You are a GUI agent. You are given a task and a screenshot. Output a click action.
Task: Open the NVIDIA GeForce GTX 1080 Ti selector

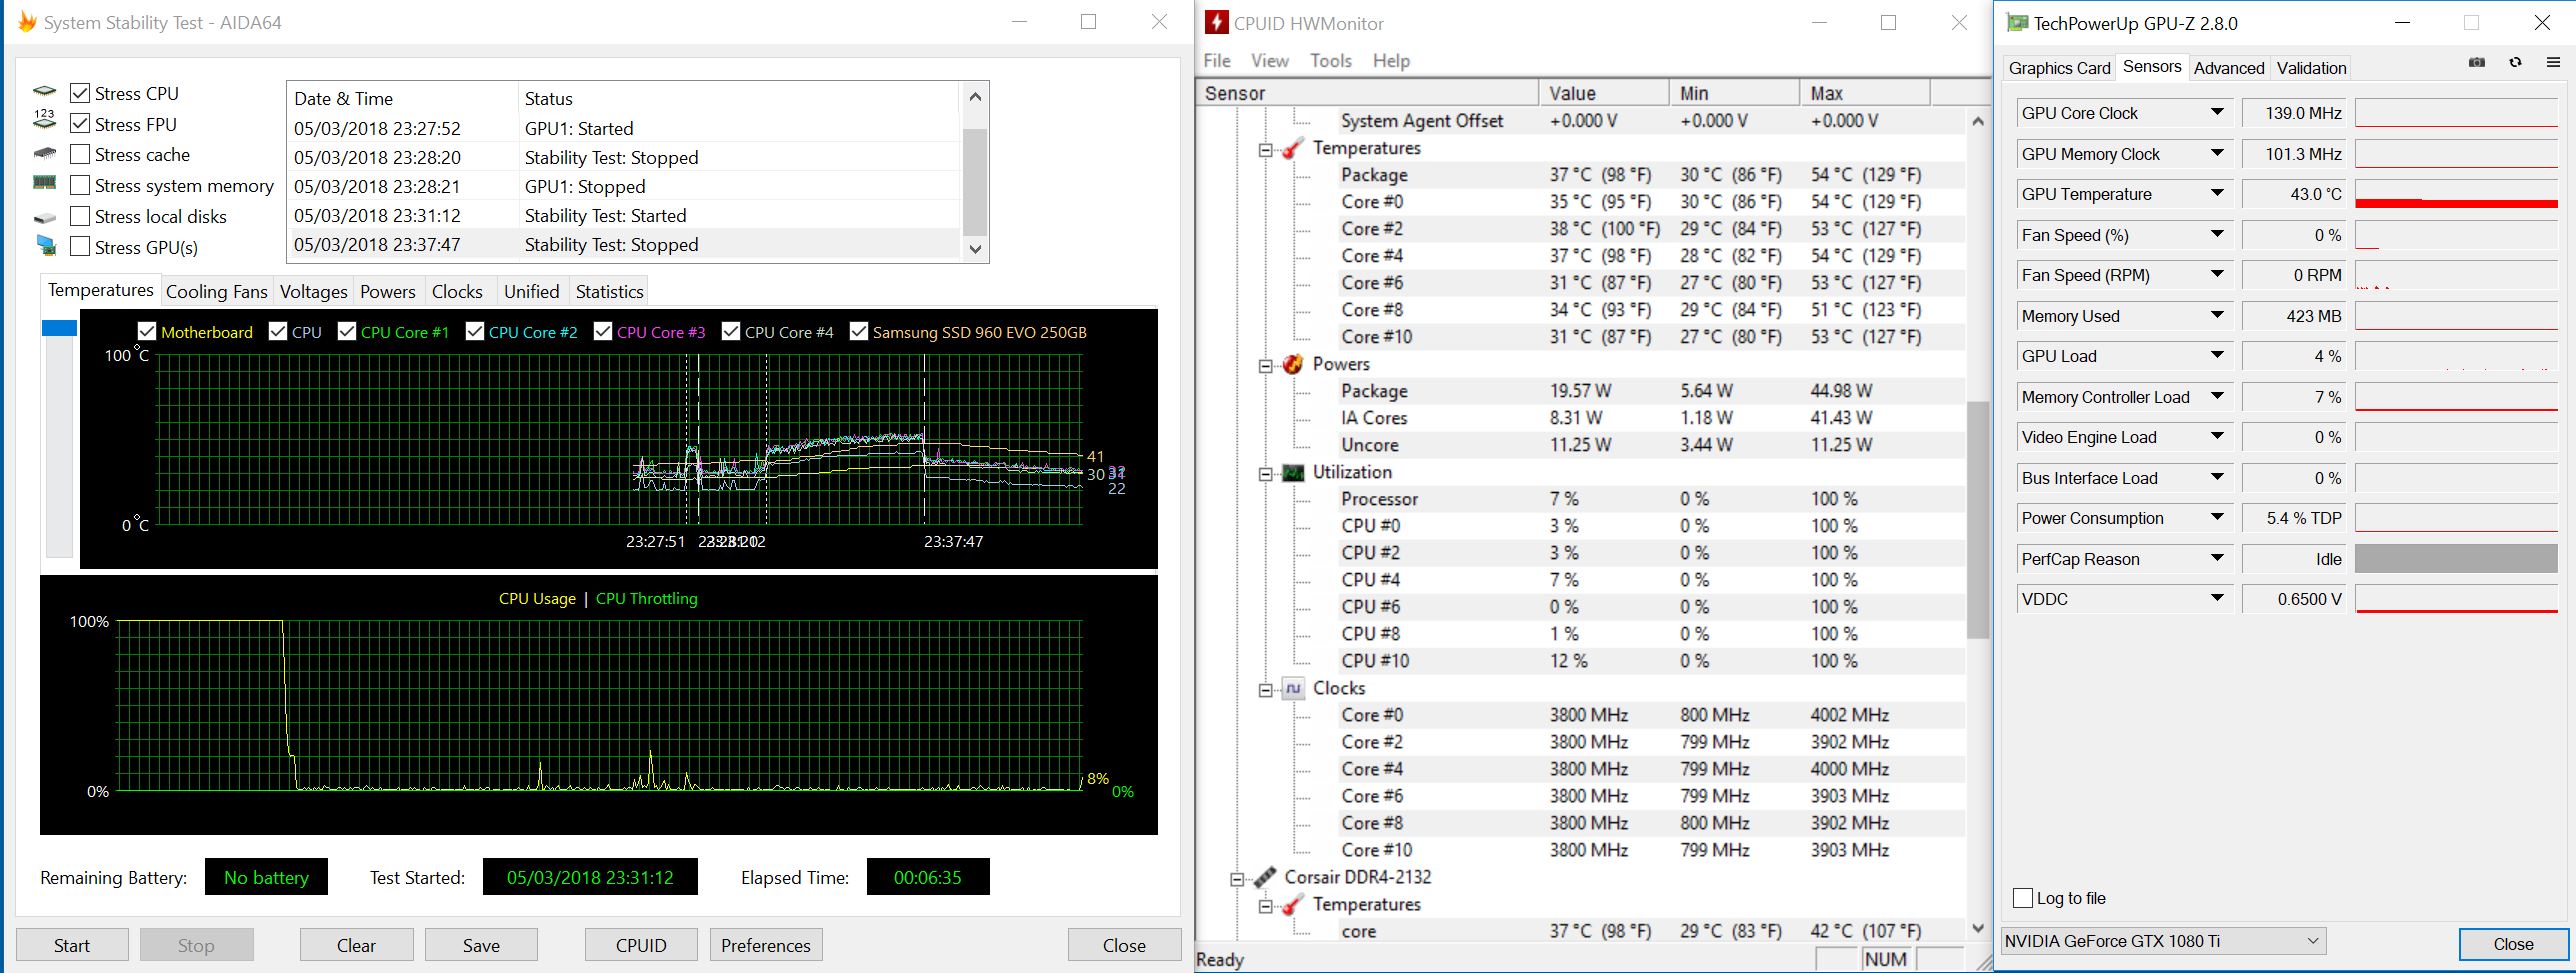click(x=2164, y=941)
